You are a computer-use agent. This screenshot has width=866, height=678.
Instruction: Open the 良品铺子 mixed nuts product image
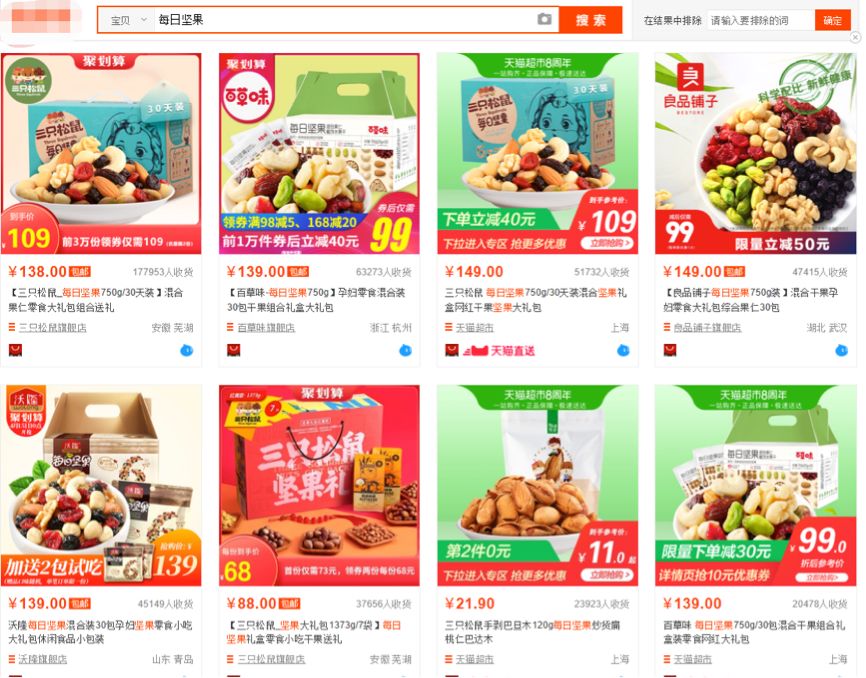(x=756, y=153)
